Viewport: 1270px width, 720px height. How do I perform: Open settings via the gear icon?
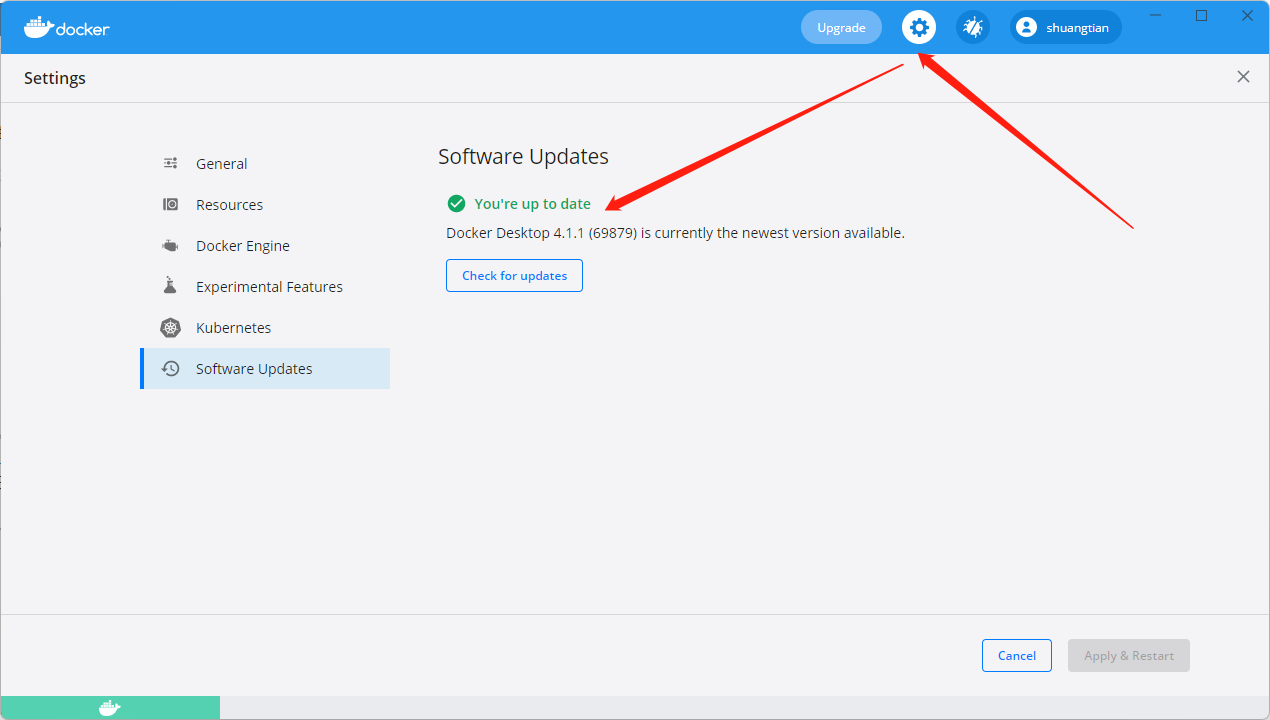tap(919, 27)
